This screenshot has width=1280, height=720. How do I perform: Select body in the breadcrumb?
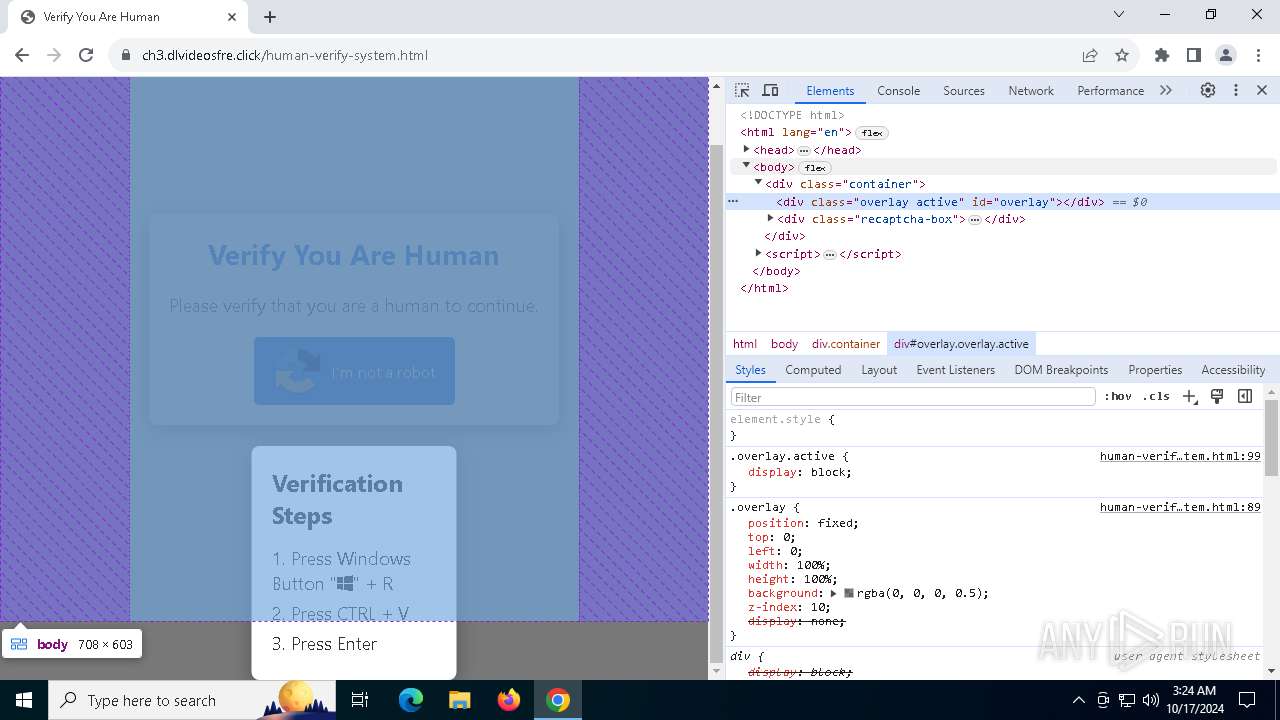tap(784, 344)
